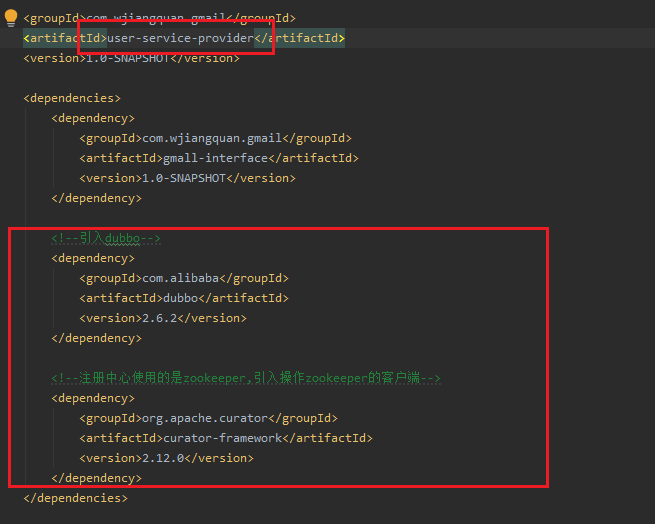Screen dimensions: 655x524
Task: Click the 引入dubbo comment line
Action: pos(106,238)
